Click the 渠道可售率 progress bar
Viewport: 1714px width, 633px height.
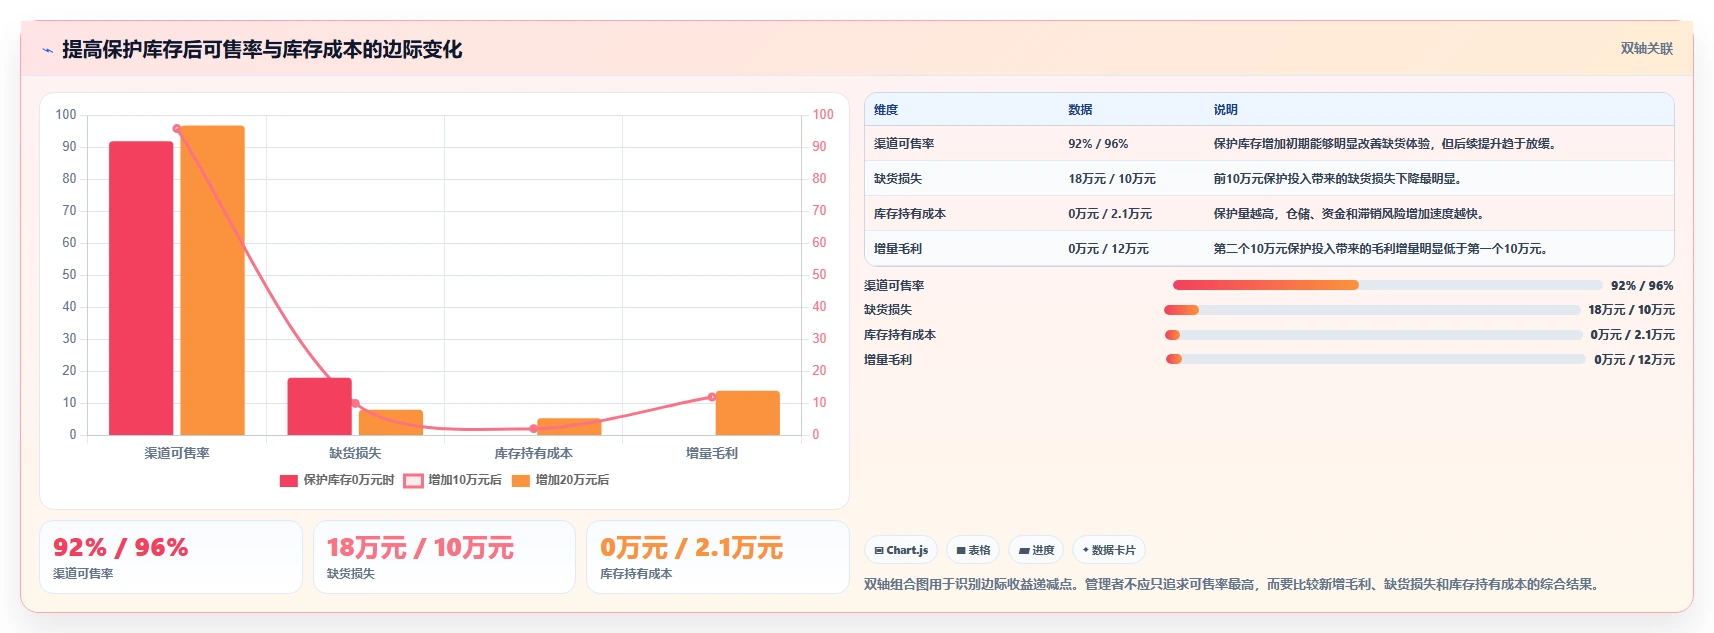point(1387,285)
